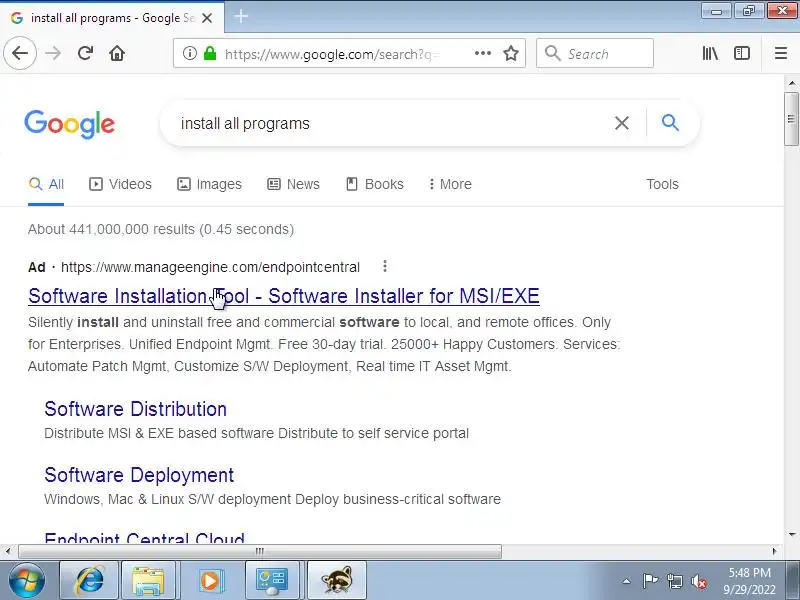Click 'About 441,000,000 results' text
The width and height of the screenshot is (800, 600).
click(x=111, y=229)
